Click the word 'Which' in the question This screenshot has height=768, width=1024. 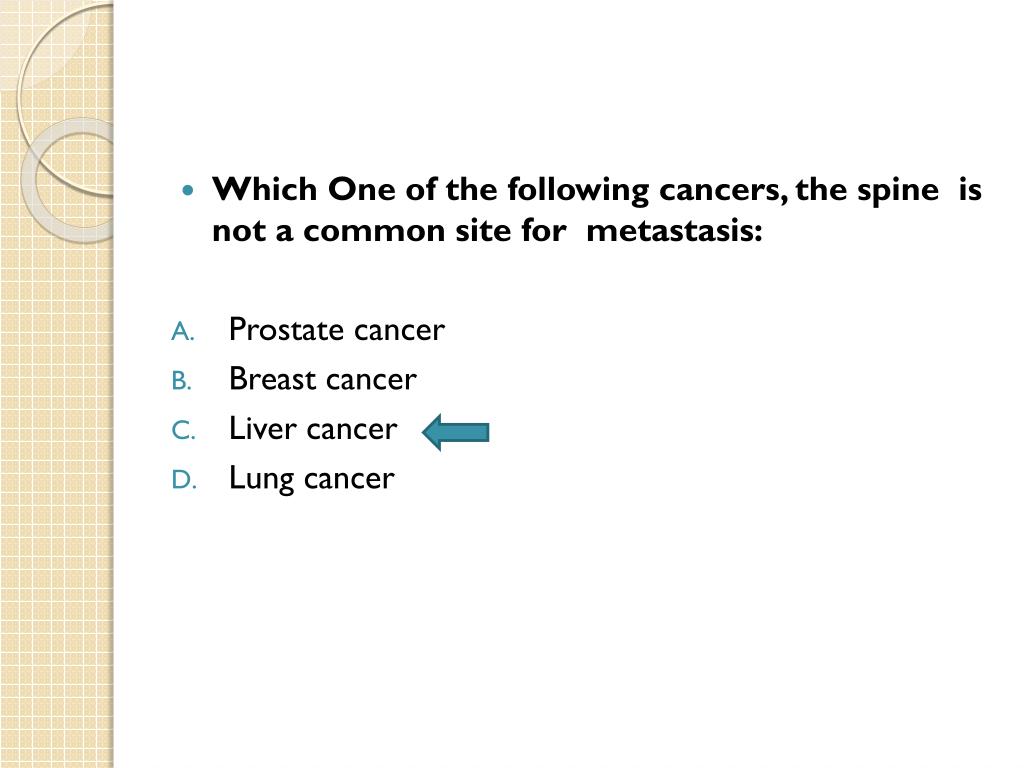point(264,189)
